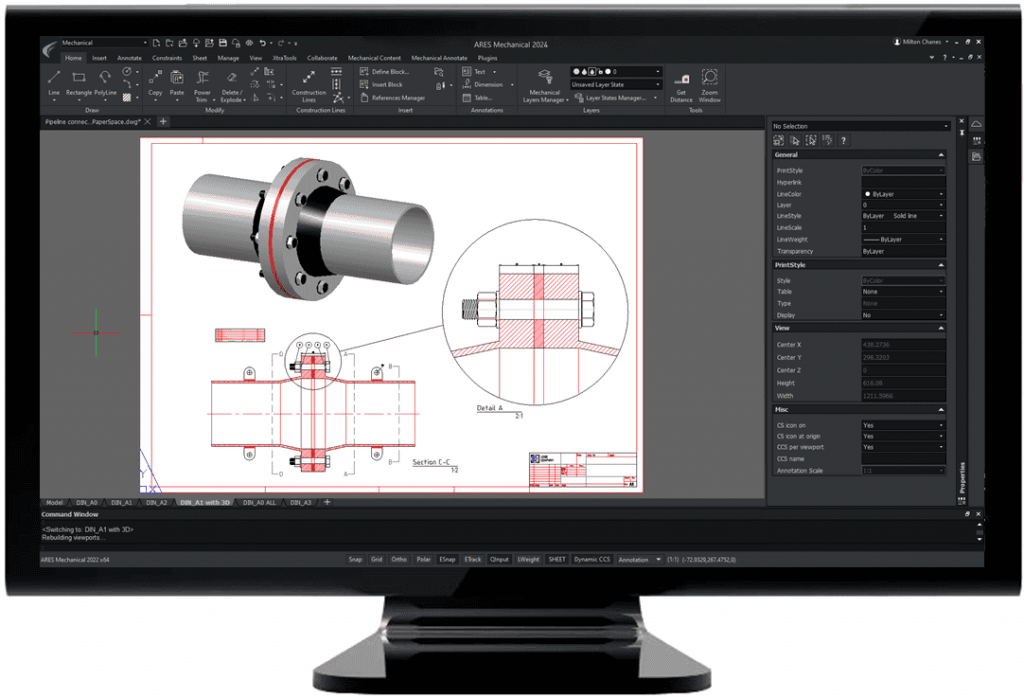Launch the Get Distance tool
Image resolution: width=1024 pixels, height=697 pixels.
[x=682, y=85]
